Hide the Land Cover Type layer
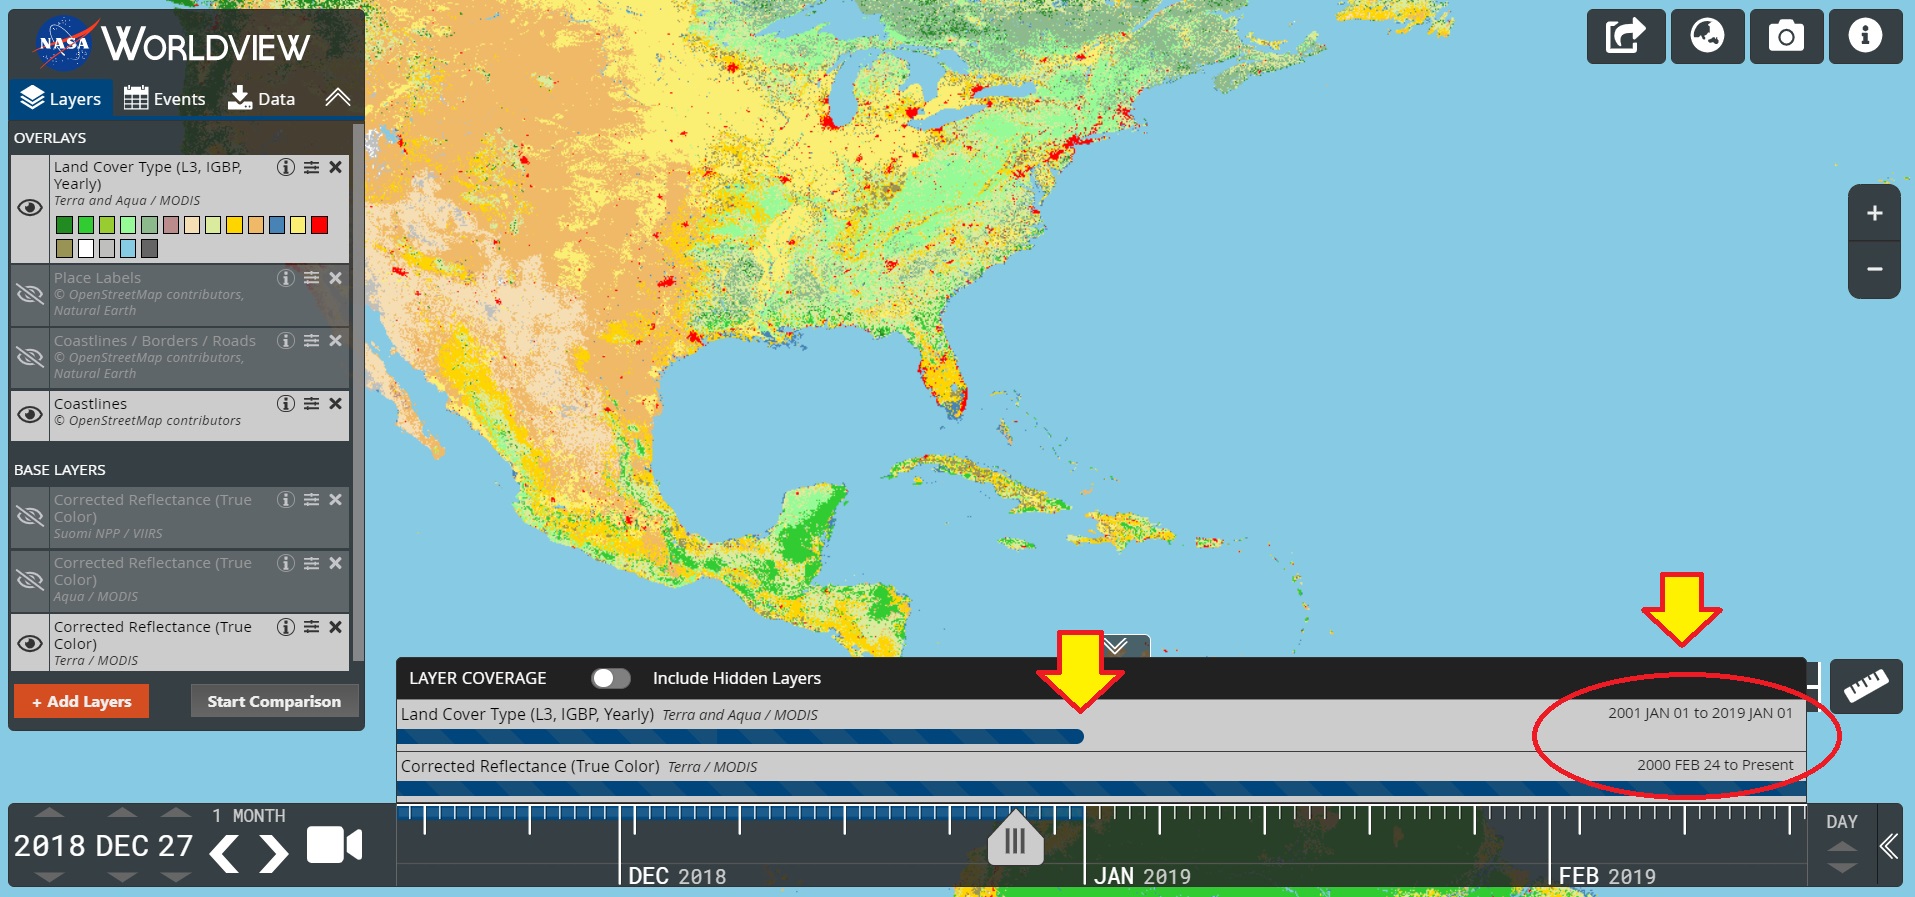 pos(30,208)
